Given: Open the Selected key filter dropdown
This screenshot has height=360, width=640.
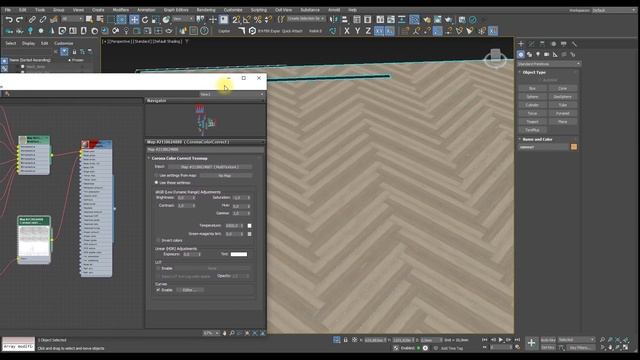Looking at the screenshot, I should (x=576, y=340).
